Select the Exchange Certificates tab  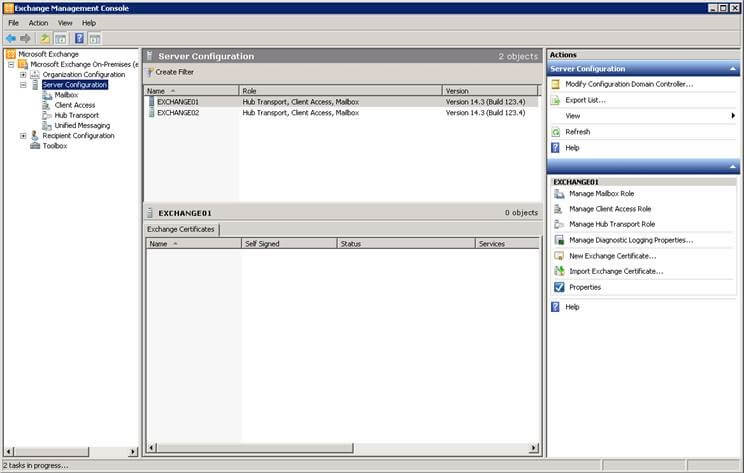click(182, 229)
